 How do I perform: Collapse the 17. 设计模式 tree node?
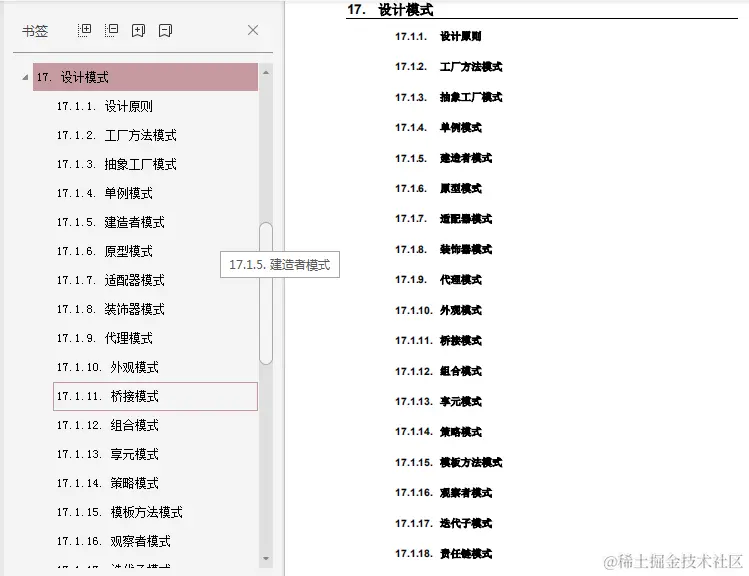tap(25, 77)
